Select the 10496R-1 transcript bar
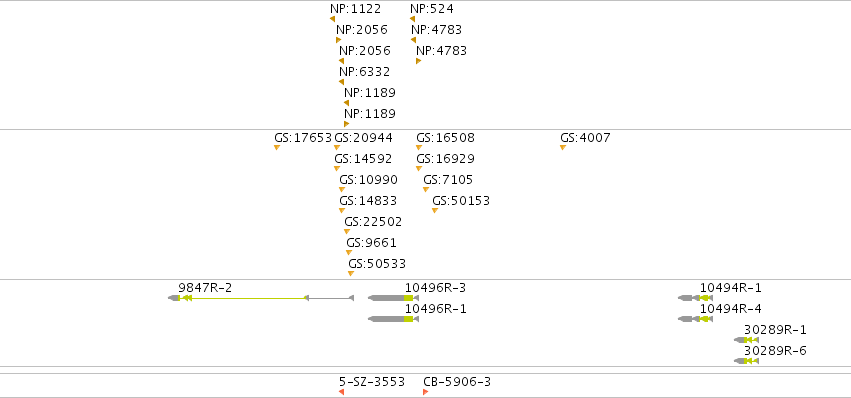This screenshot has height=398, width=851. coord(393,319)
